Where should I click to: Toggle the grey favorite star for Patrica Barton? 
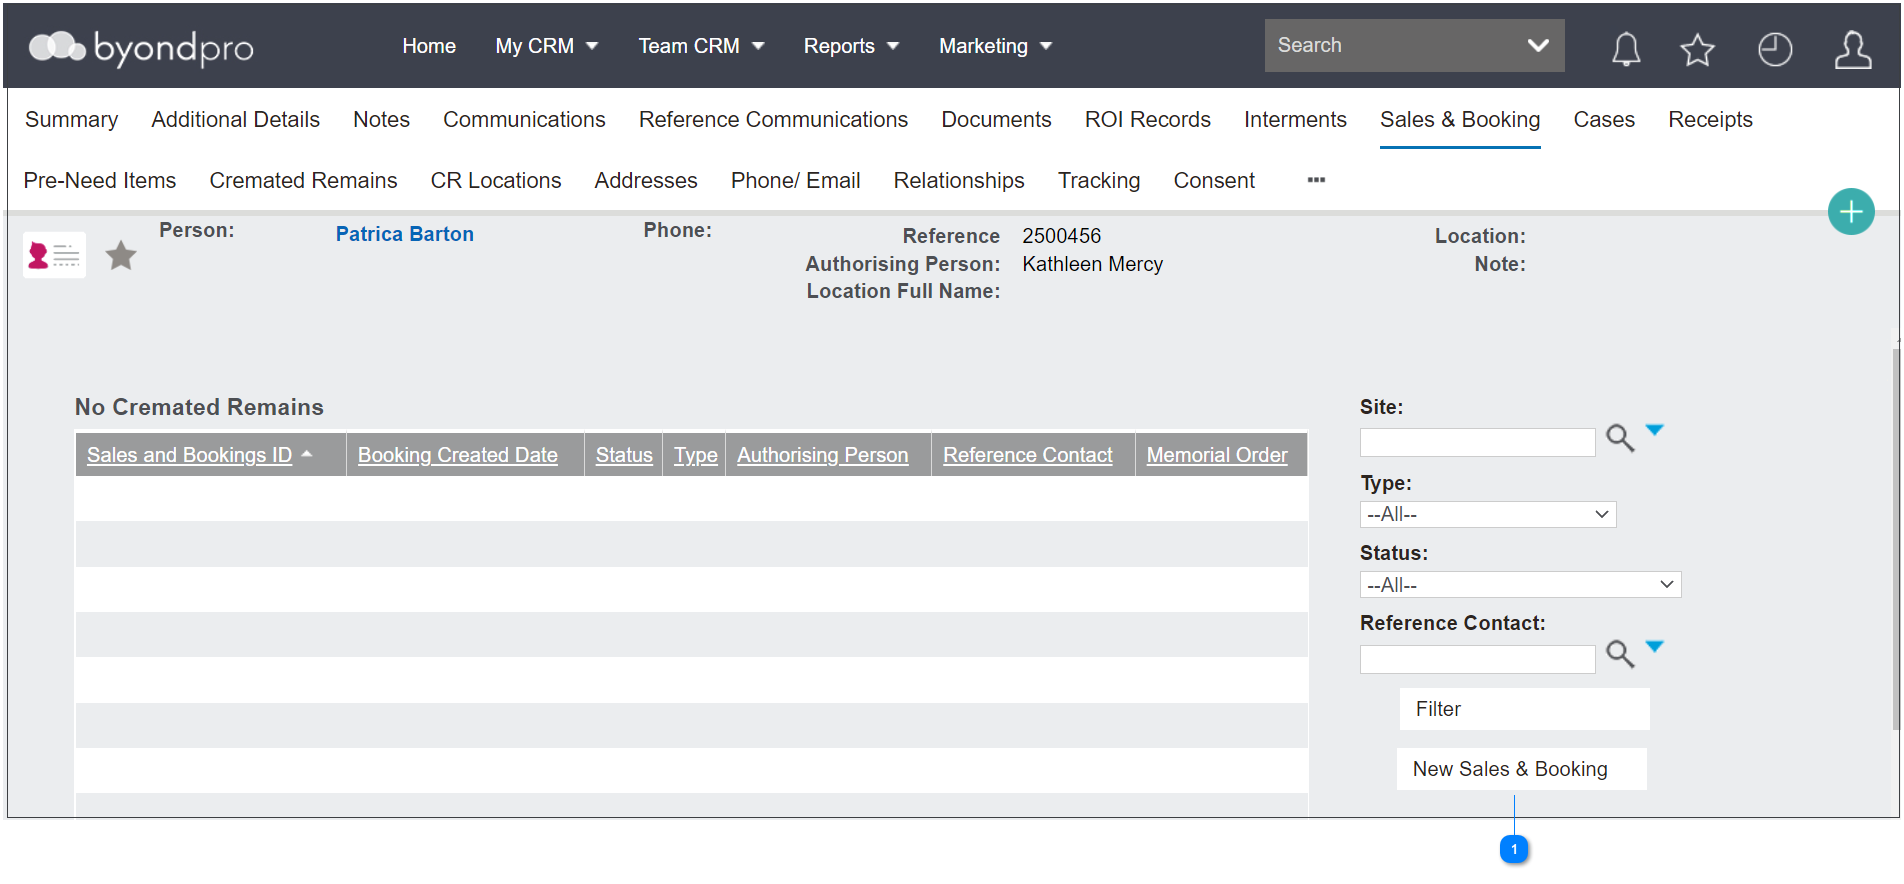pyautogui.click(x=121, y=256)
